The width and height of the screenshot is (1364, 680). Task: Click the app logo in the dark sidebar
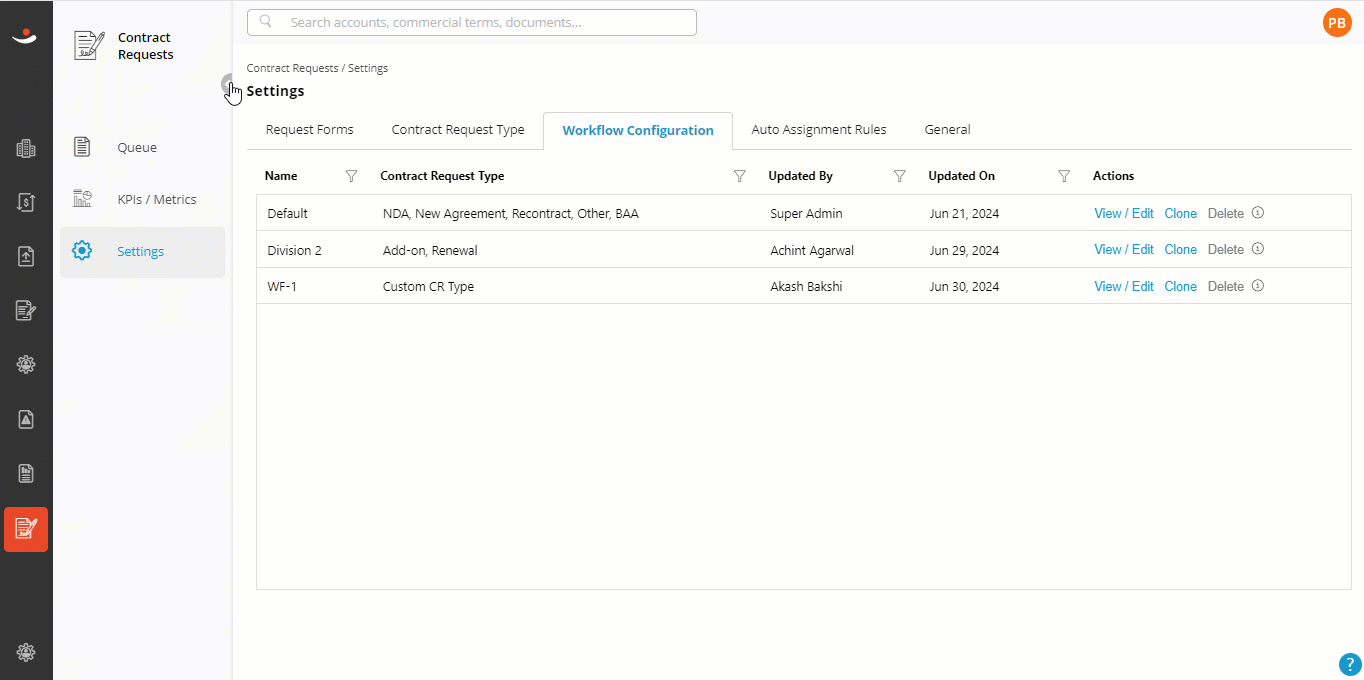pyautogui.click(x=25, y=37)
